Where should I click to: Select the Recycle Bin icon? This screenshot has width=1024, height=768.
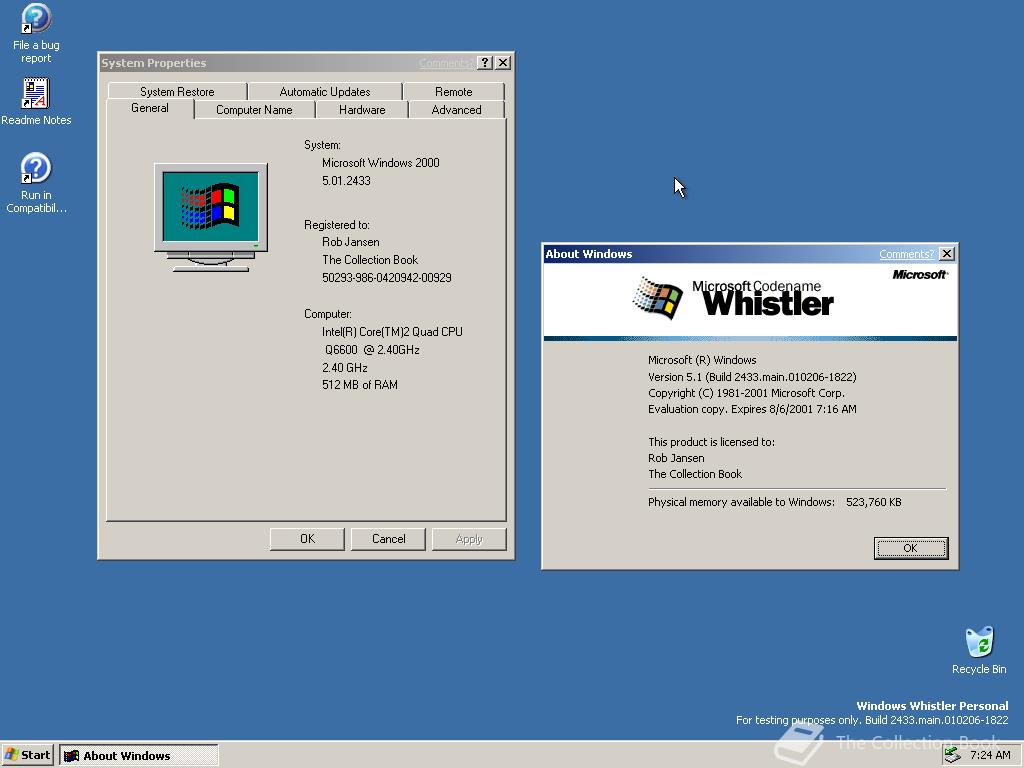tap(979, 650)
